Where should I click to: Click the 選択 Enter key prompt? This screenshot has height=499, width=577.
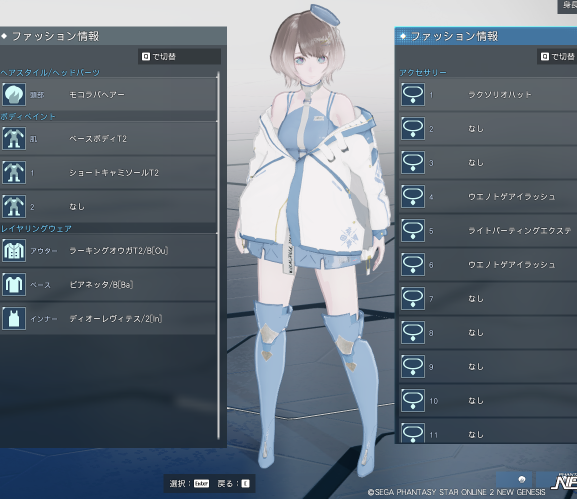pos(189,484)
